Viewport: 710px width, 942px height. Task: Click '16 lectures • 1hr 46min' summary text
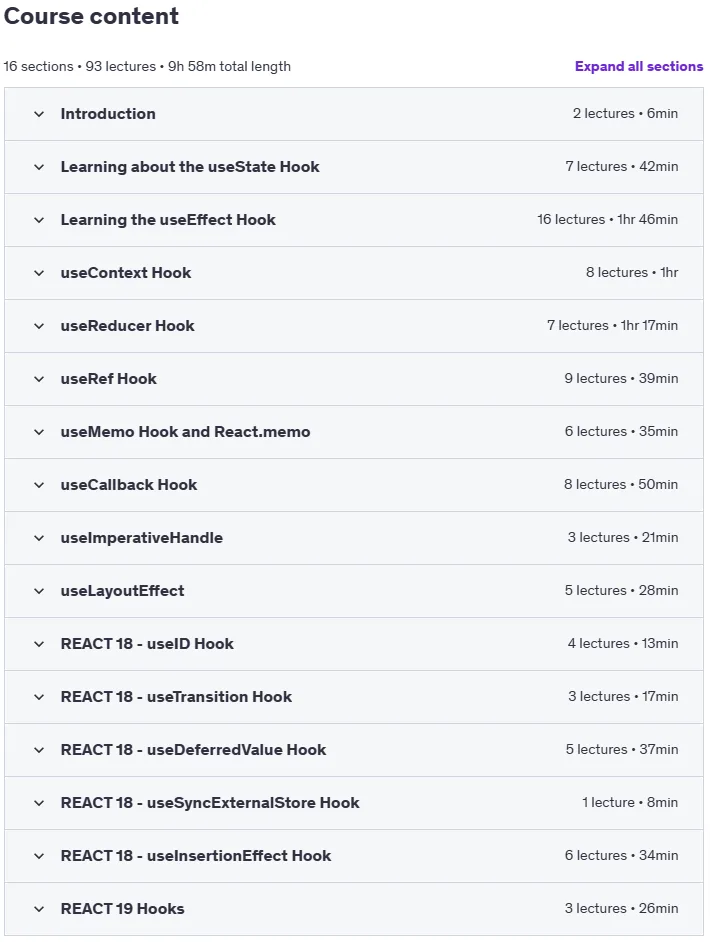click(607, 220)
